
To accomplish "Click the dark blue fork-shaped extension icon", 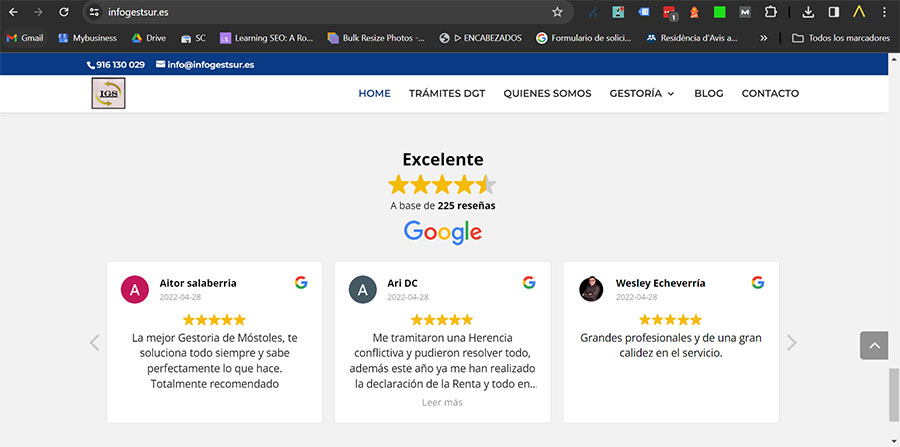I will click(593, 12).
